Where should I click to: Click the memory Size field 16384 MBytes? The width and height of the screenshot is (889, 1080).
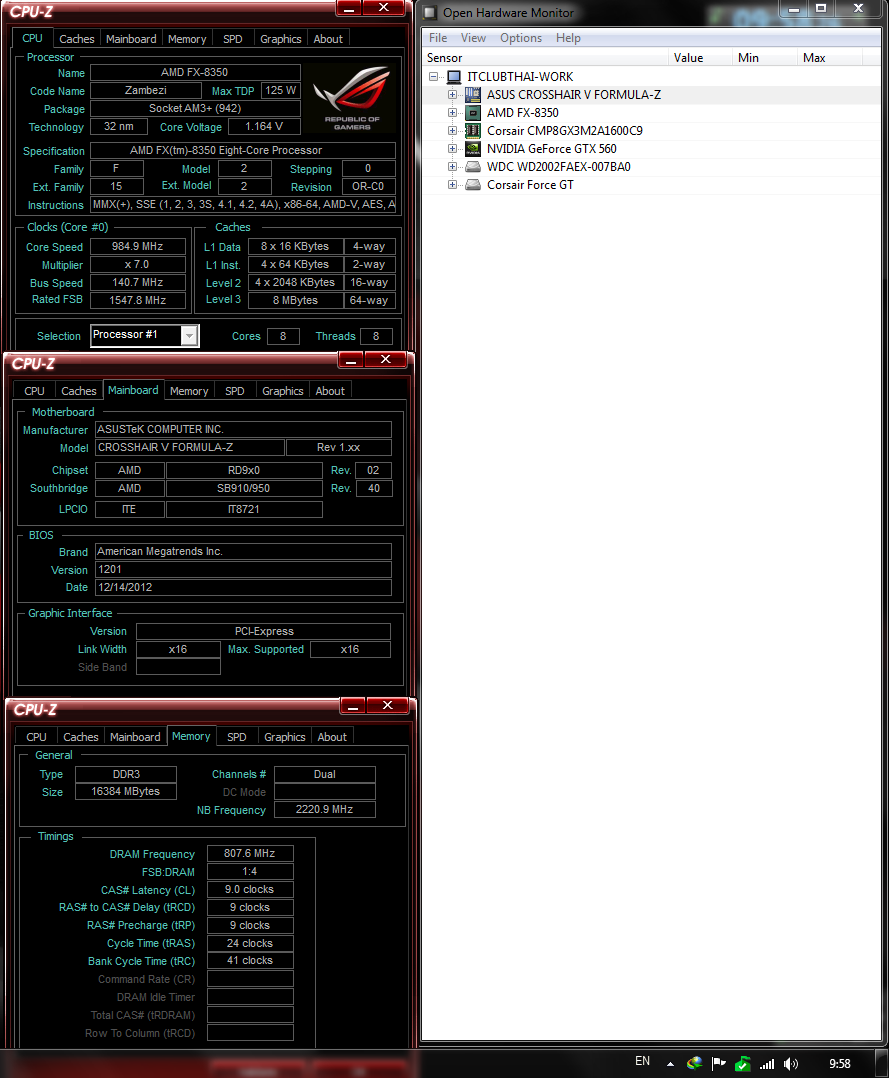click(x=125, y=791)
